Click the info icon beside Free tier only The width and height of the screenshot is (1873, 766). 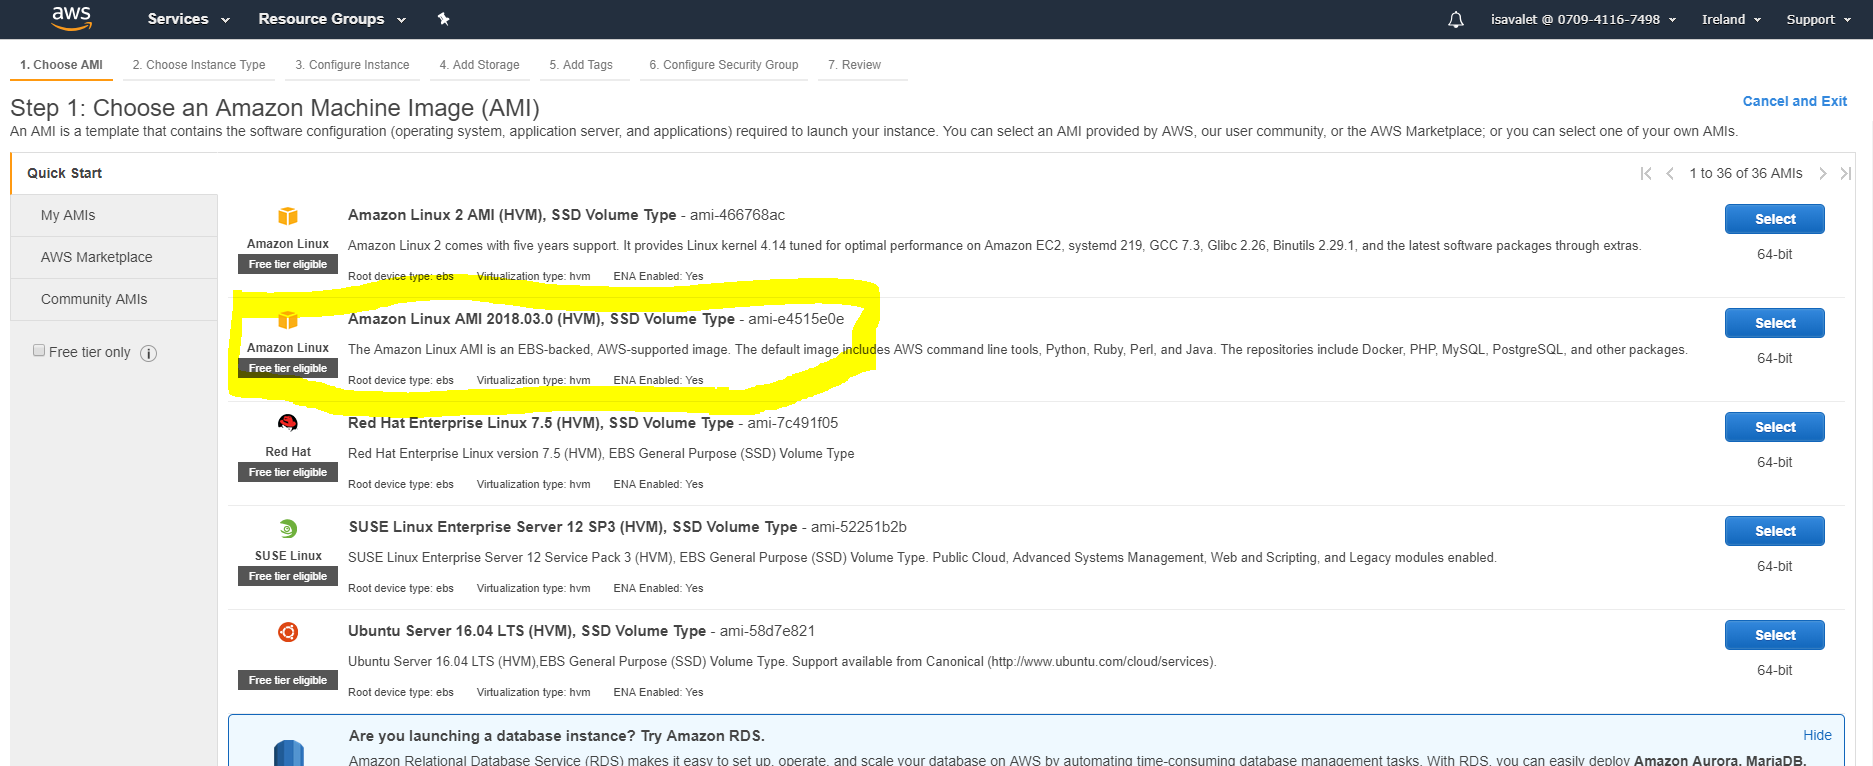(149, 353)
